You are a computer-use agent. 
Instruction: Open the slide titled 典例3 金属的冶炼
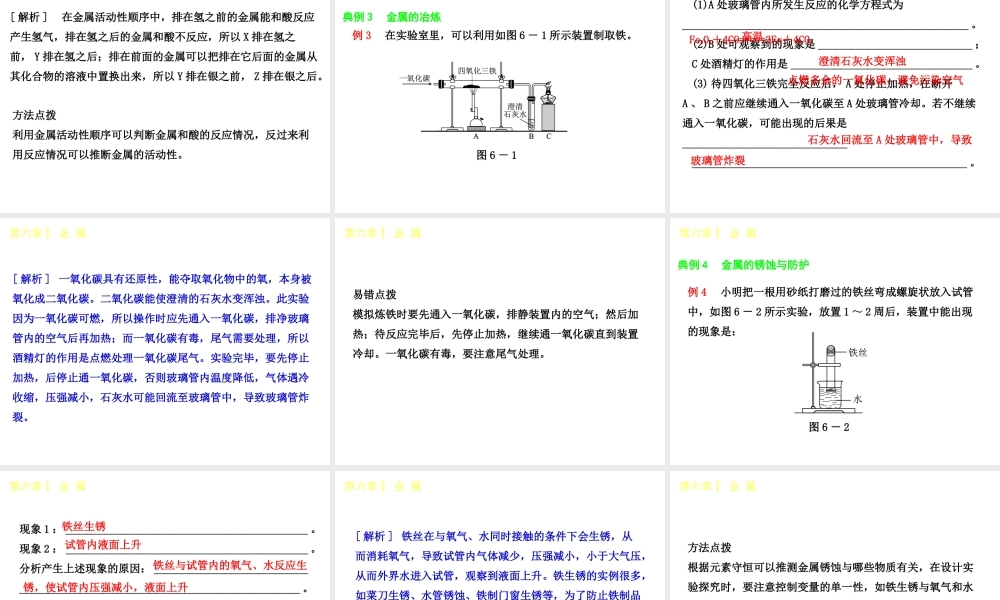tap(499, 106)
